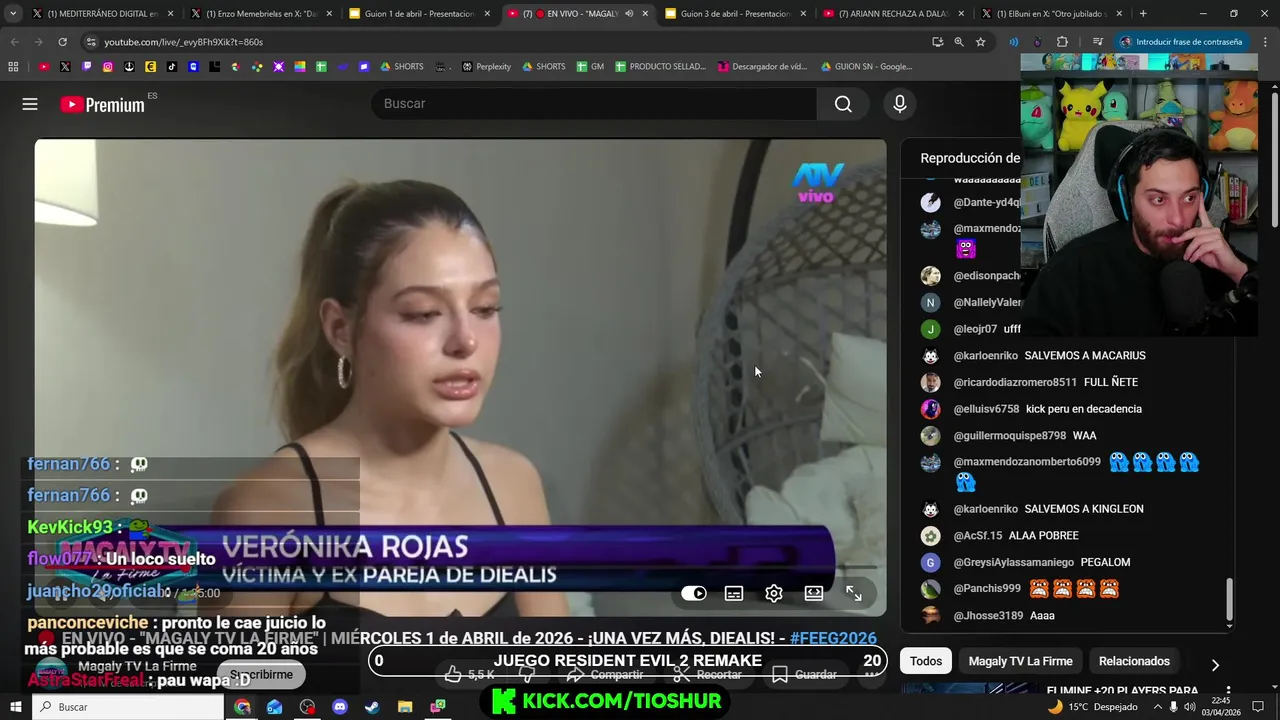The height and width of the screenshot is (720, 1280).
Task: Click @elluisv6758 kick peru en decadencia
Action: (1046, 409)
